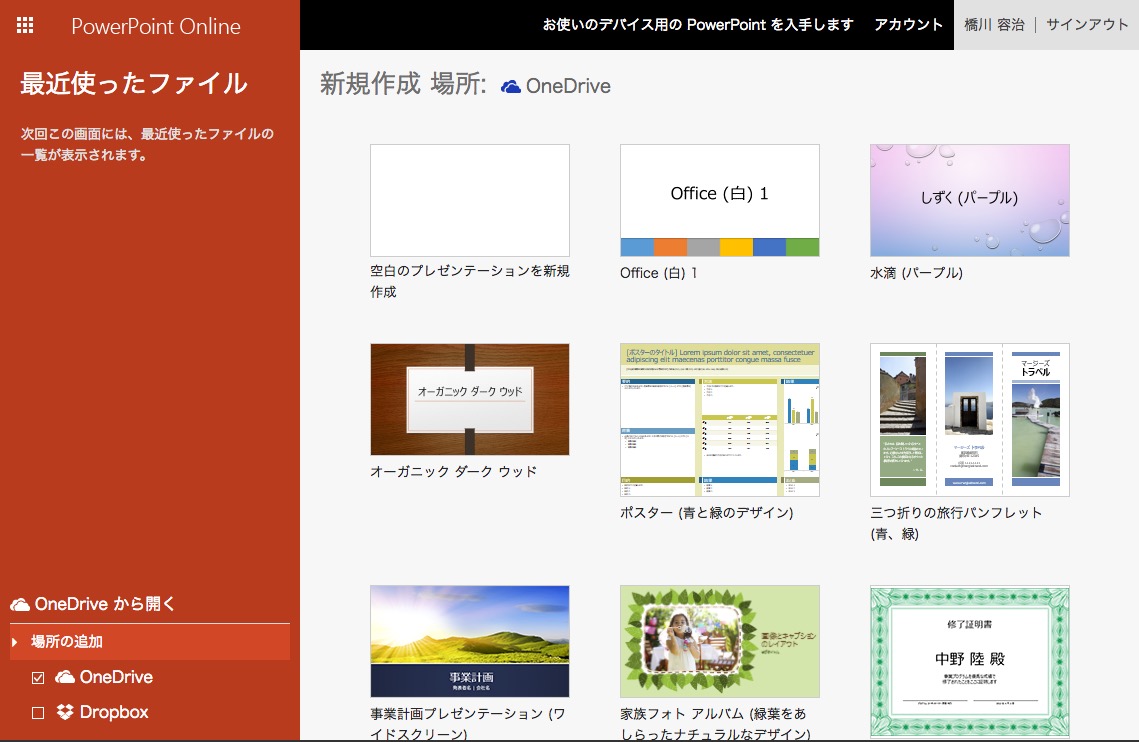Select the しずく (パープル) template thumbnail
The width and height of the screenshot is (1139, 742).
coord(970,201)
